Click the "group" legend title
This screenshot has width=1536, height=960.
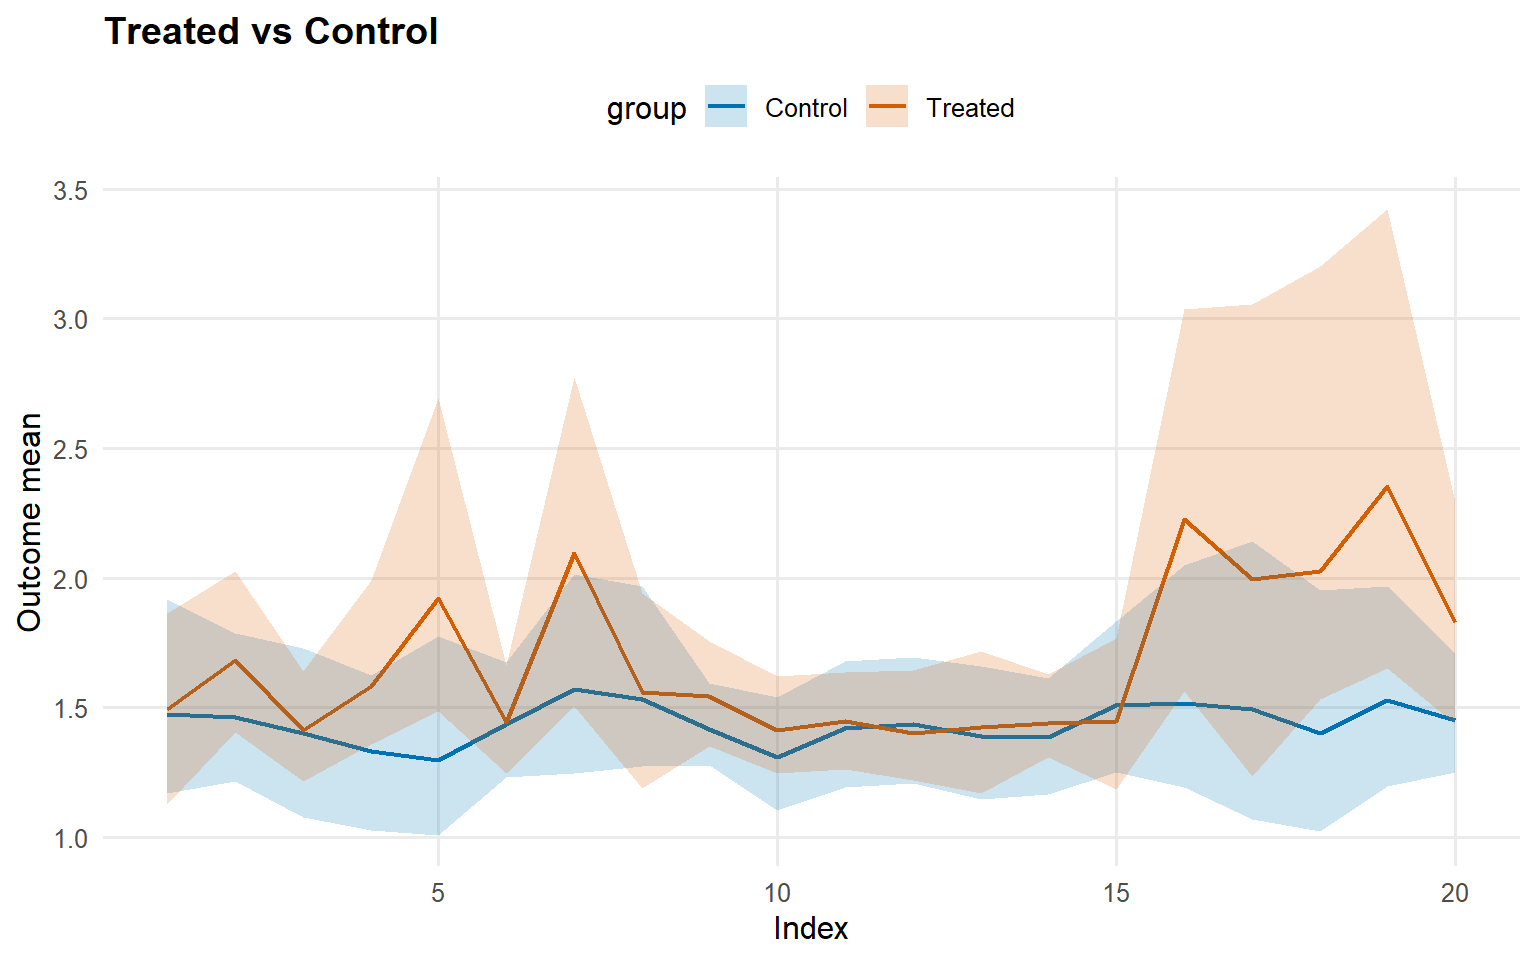tap(646, 109)
